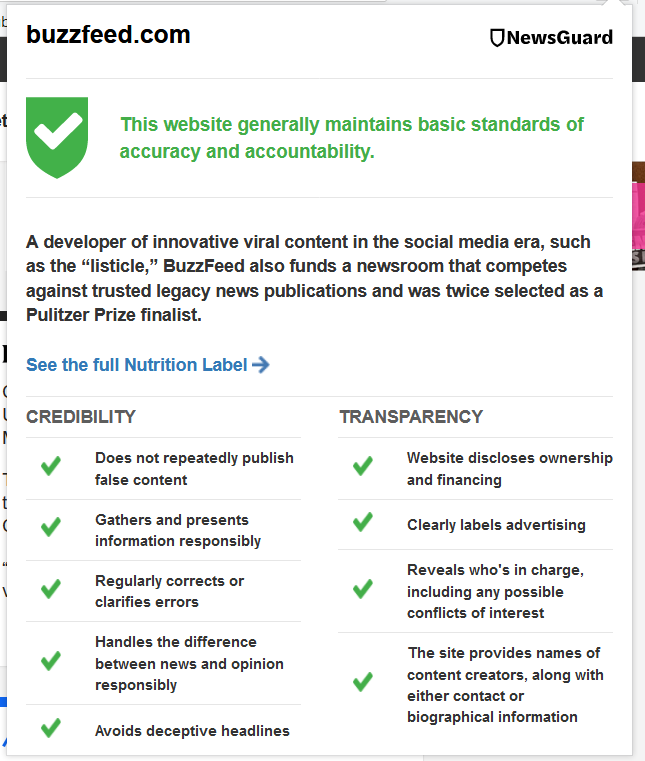
Task: Click checkmark beside clearly labels advertising
Action: [362, 522]
